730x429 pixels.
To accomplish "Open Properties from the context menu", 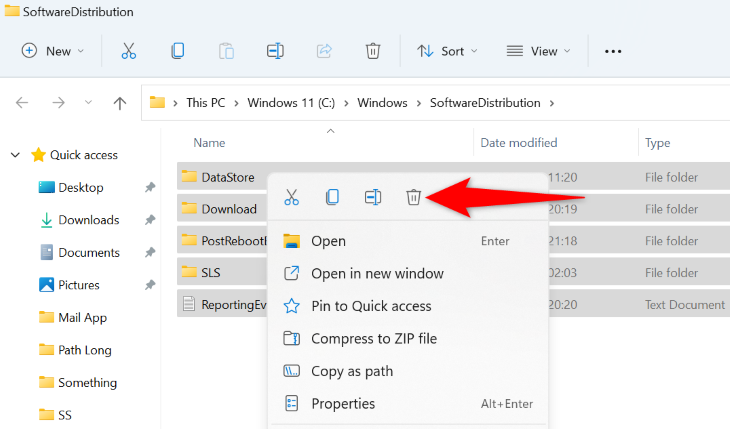I will point(408,404).
